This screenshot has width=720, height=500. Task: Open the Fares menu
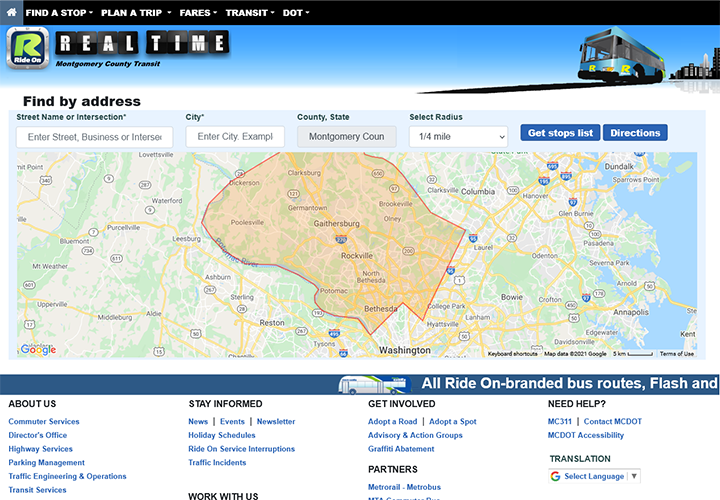tap(198, 13)
